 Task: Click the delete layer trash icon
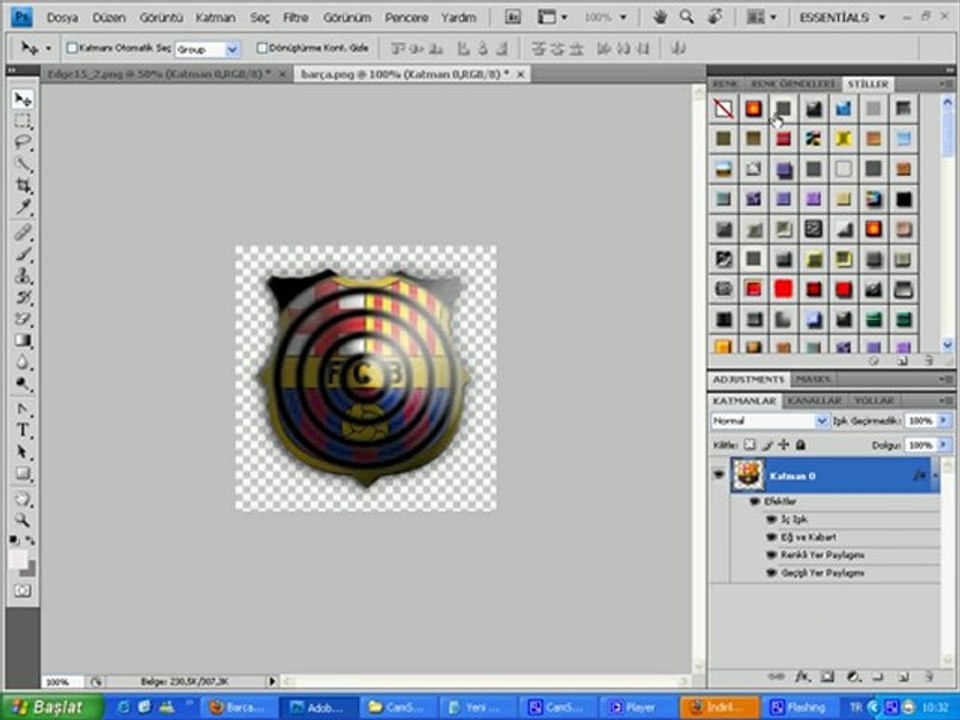929,677
